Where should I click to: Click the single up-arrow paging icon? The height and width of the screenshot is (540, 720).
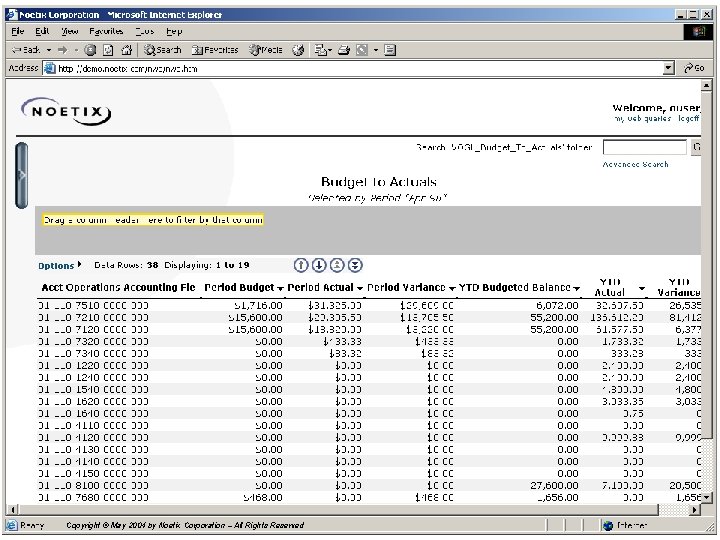(x=300, y=265)
